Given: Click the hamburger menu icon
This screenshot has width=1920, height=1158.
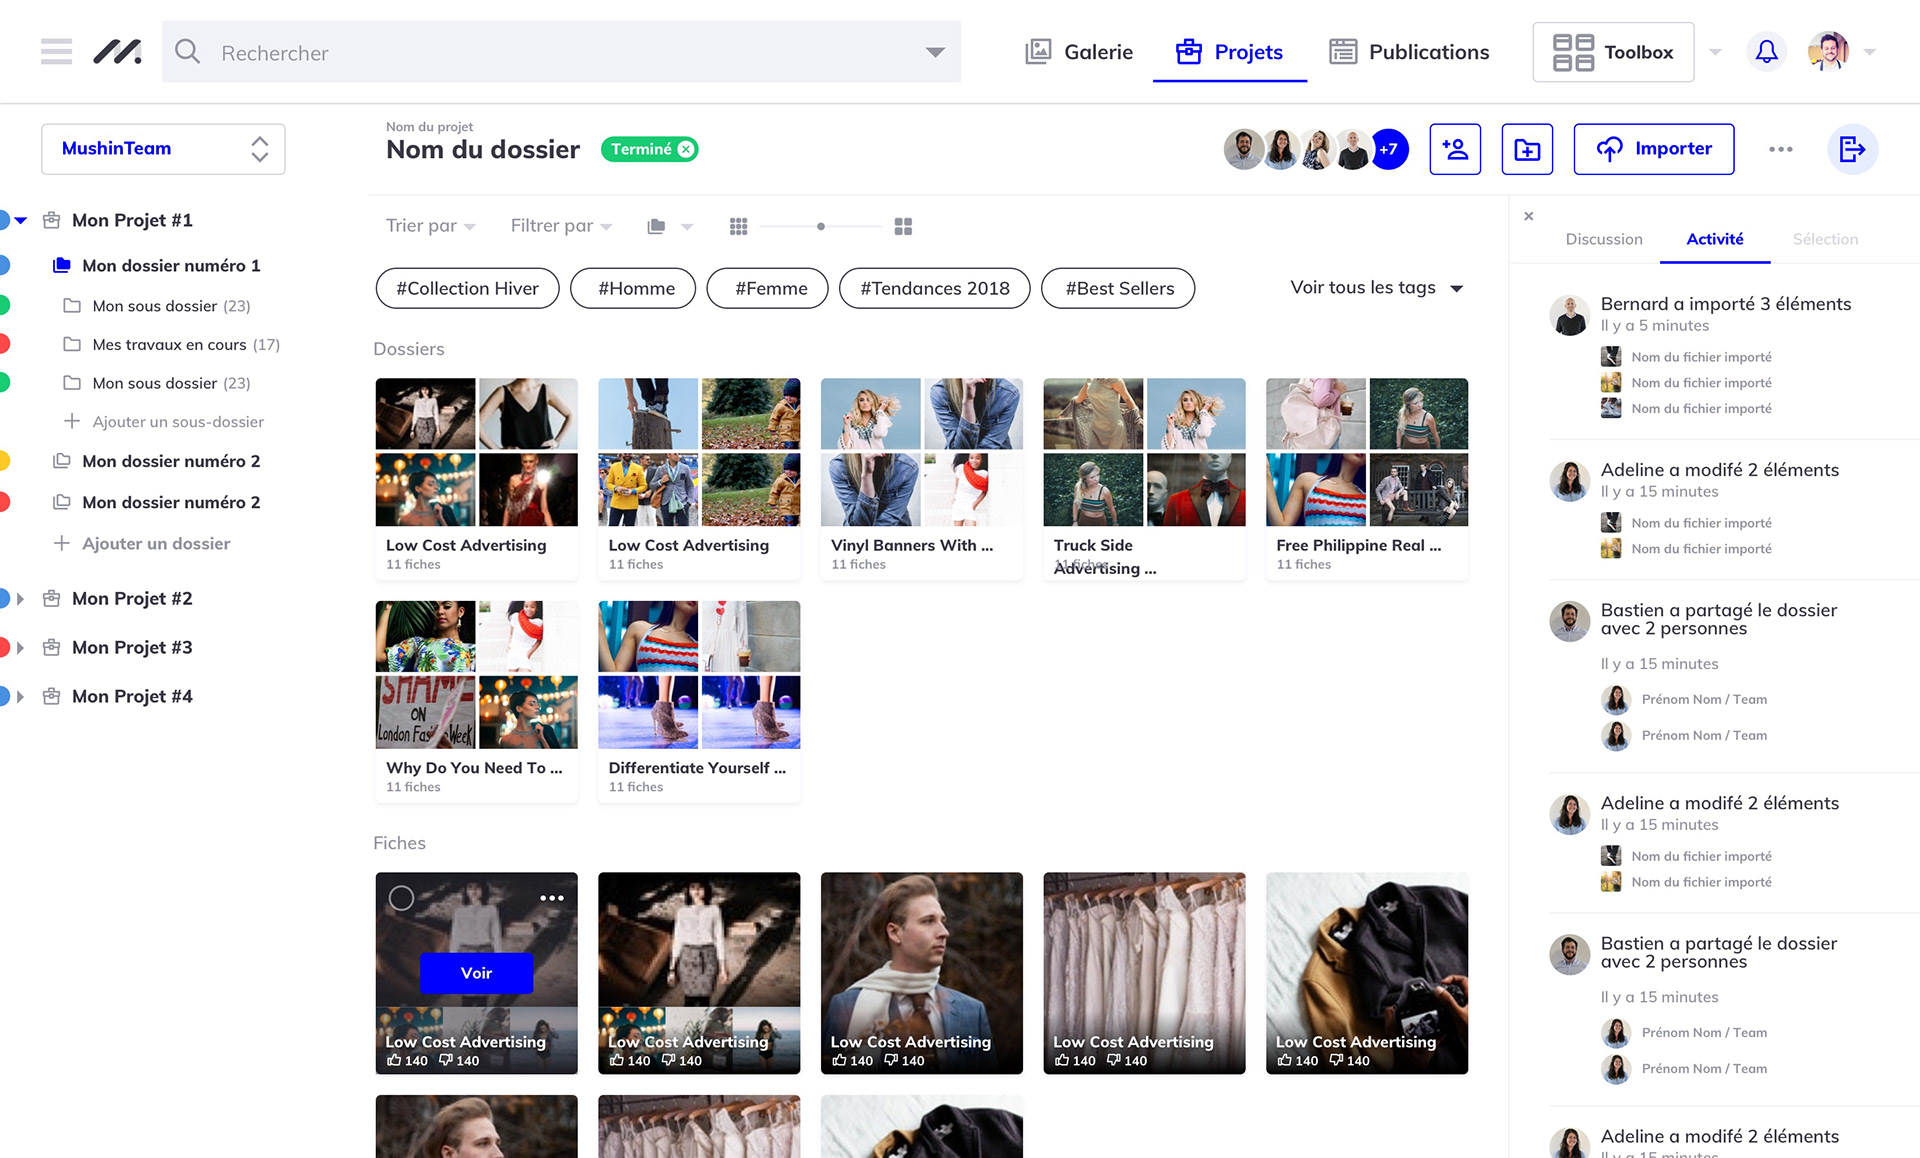Looking at the screenshot, I should pyautogui.click(x=56, y=52).
